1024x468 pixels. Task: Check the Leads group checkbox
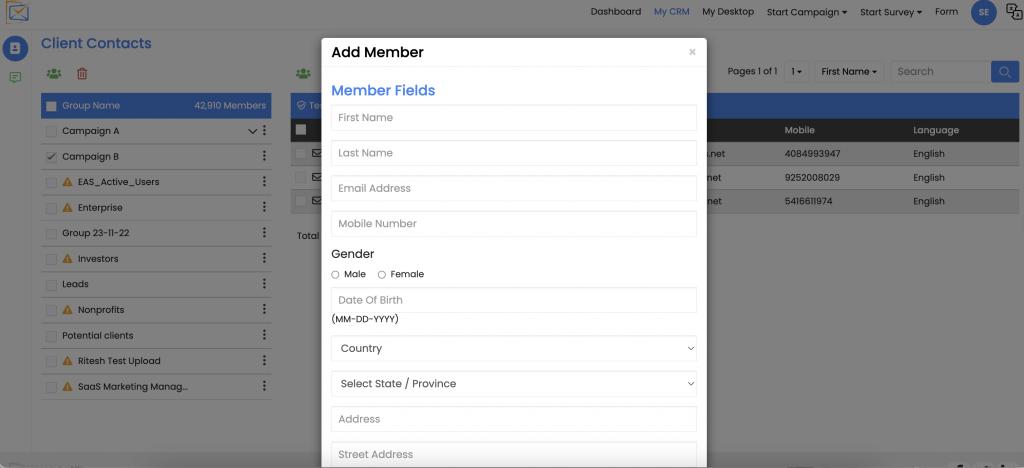tap(51, 284)
